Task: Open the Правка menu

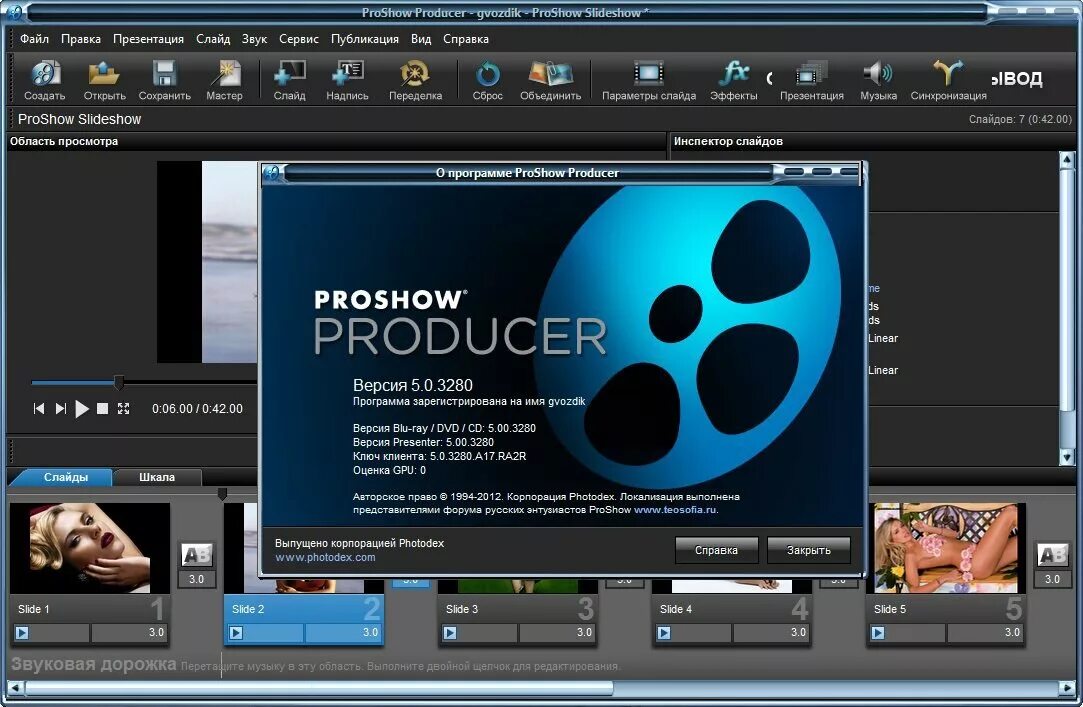Action: coord(81,39)
